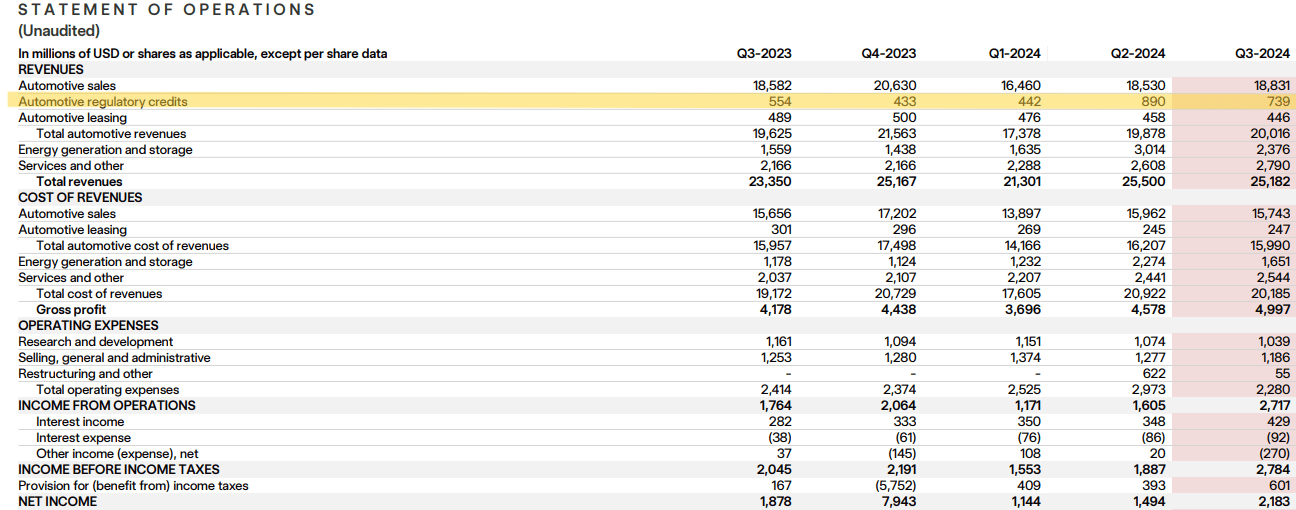Viewport: 1296px width, 510px height.
Task: Select Q3-2024 total revenues value 25,182
Action: pyautogui.click(x=1270, y=182)
